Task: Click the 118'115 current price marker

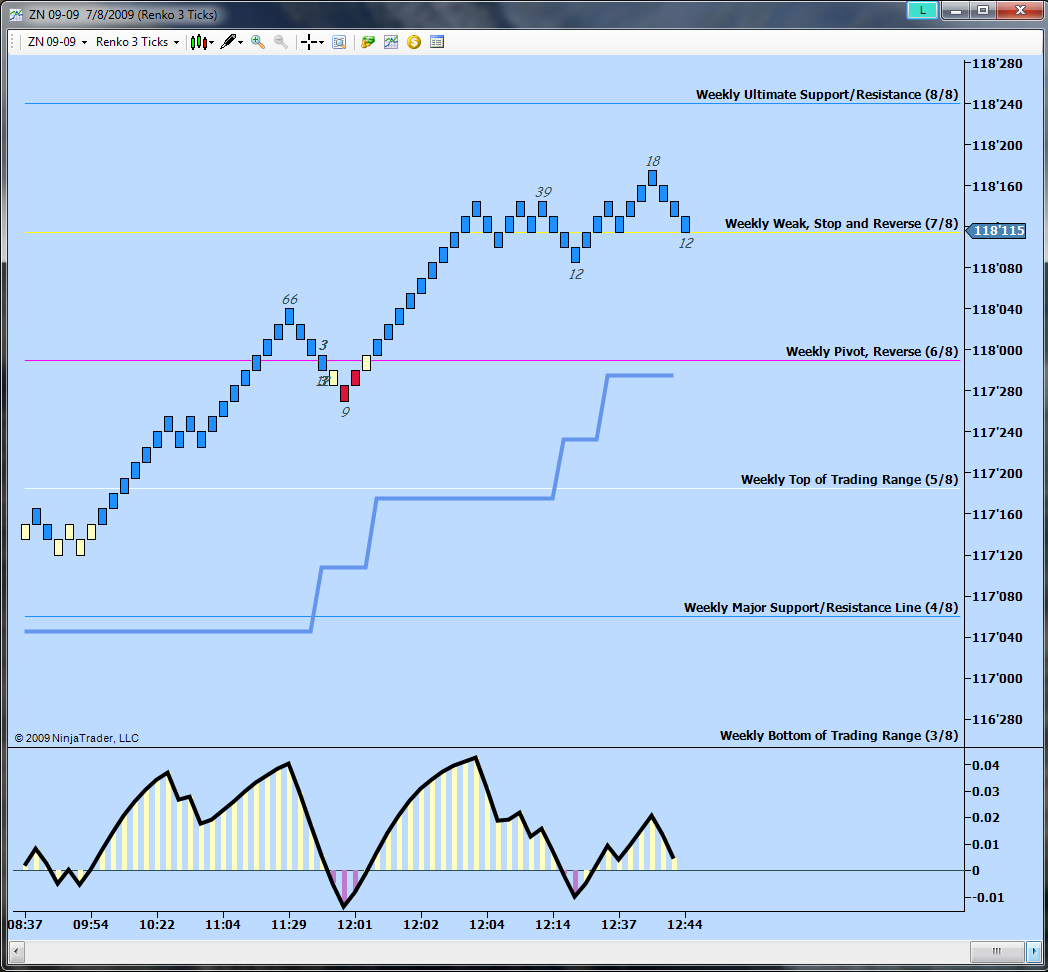Action: pos(997,231)
